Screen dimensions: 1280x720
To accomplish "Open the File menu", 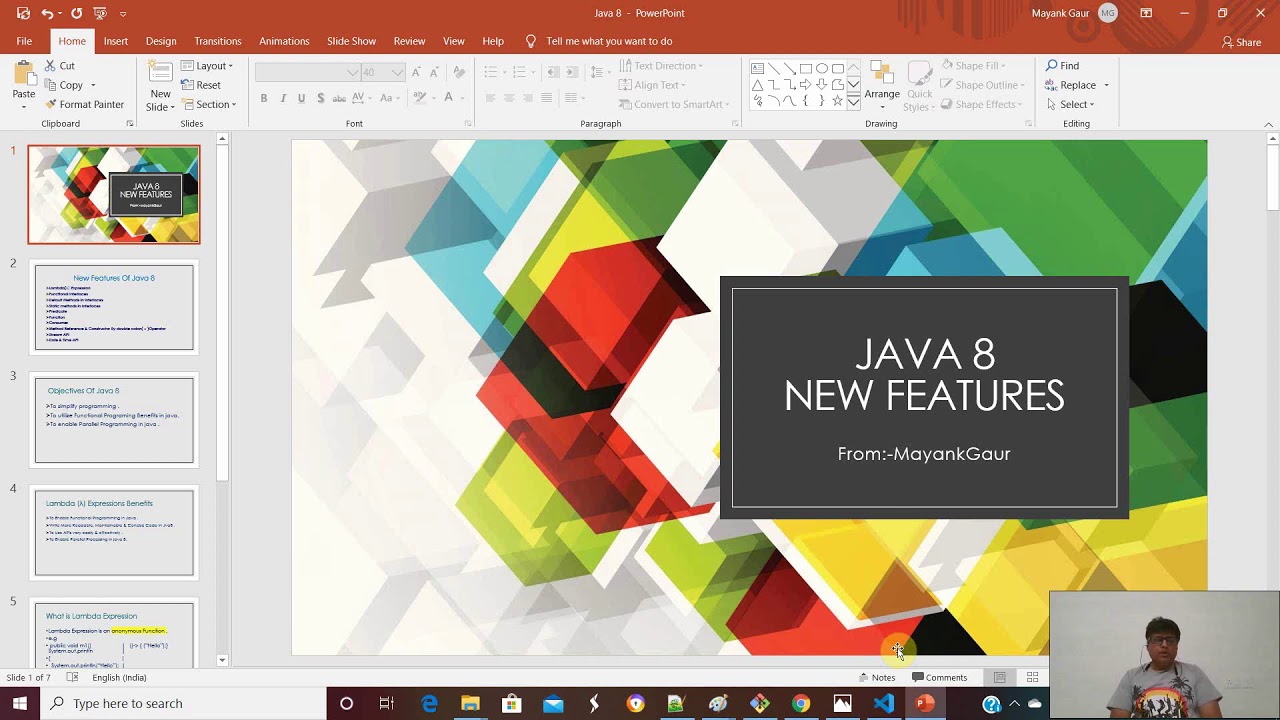I will [x=24, y=41].
